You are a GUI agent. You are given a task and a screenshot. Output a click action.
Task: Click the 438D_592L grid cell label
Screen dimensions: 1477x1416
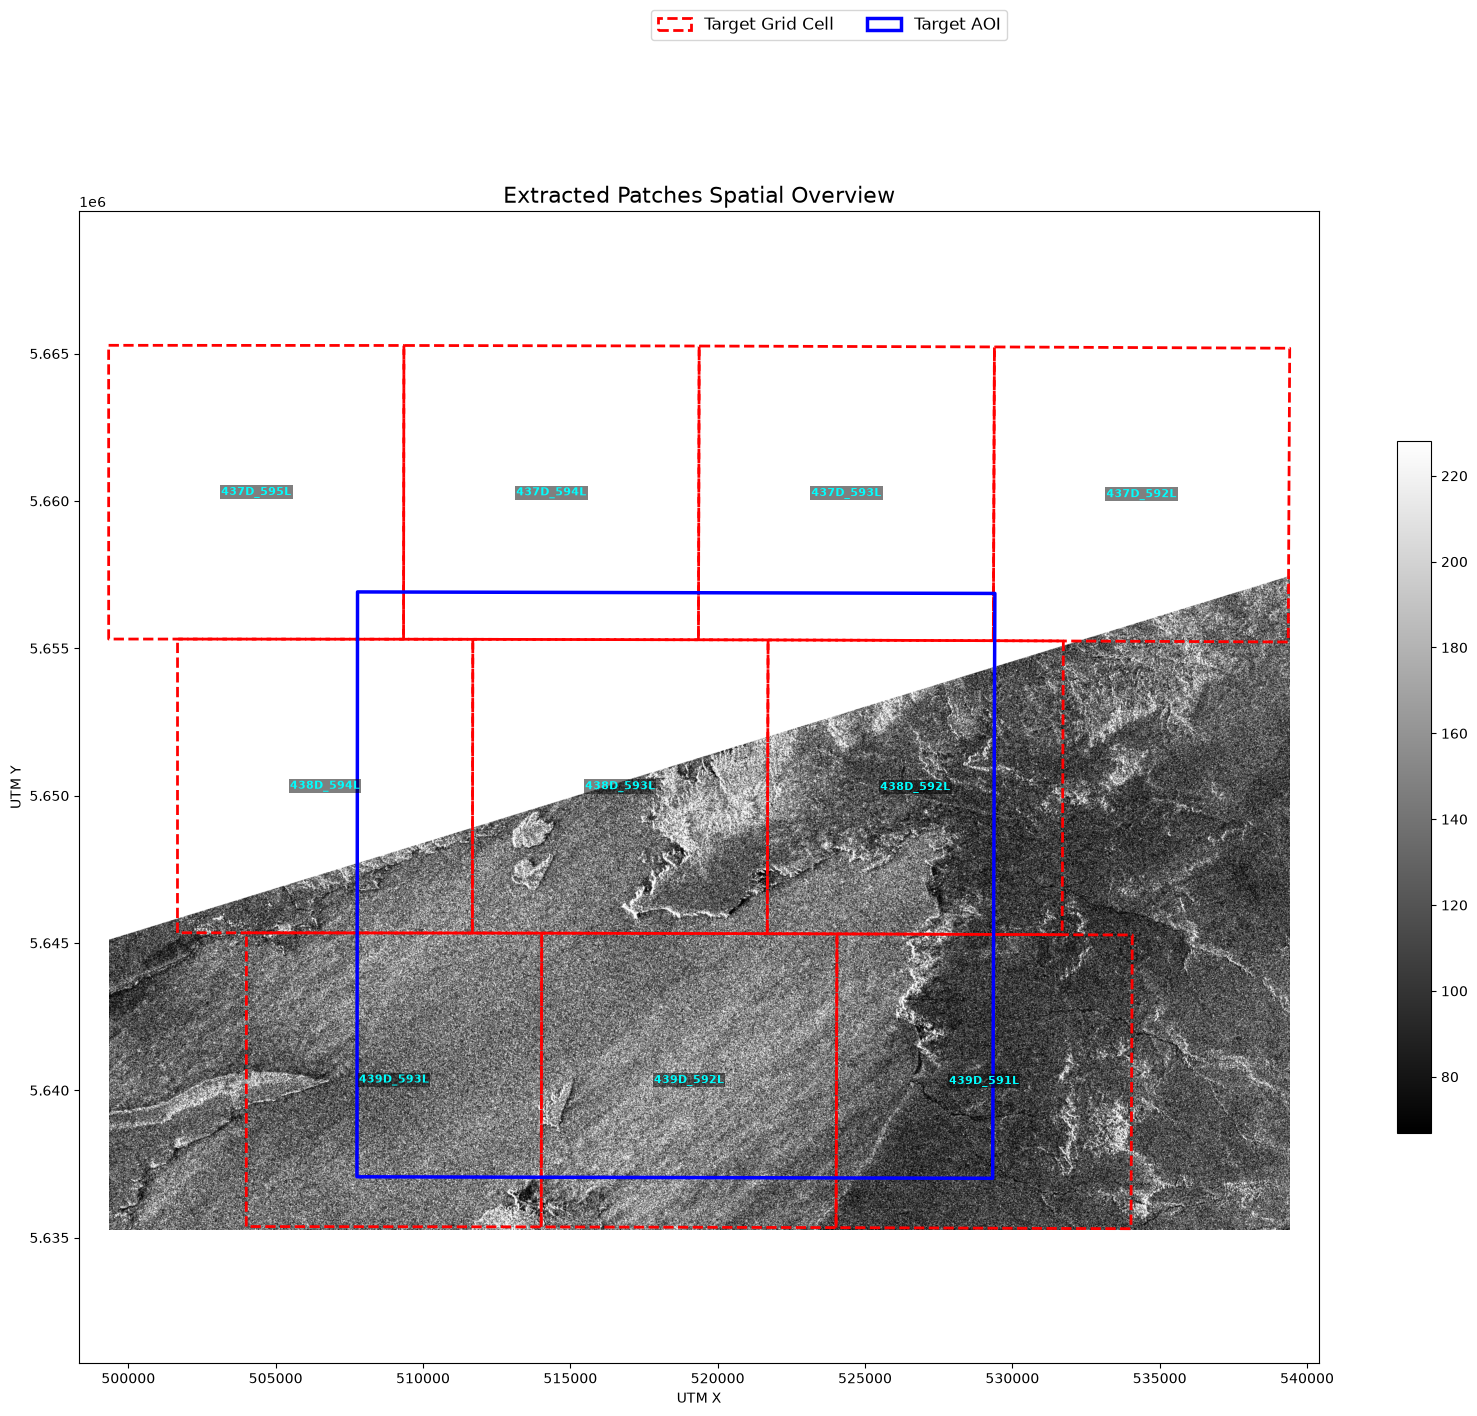point(915,787)
